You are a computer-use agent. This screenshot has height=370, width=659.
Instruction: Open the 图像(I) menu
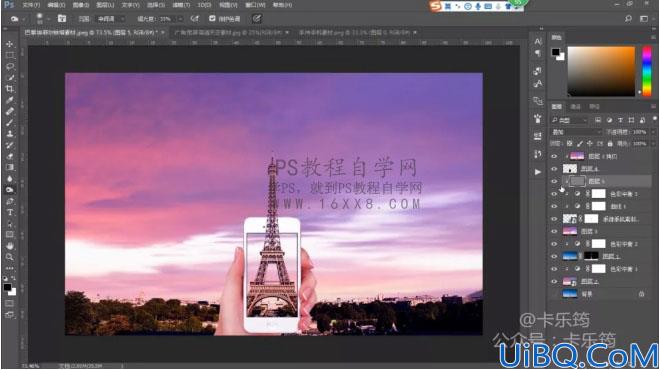pos(80,5)
